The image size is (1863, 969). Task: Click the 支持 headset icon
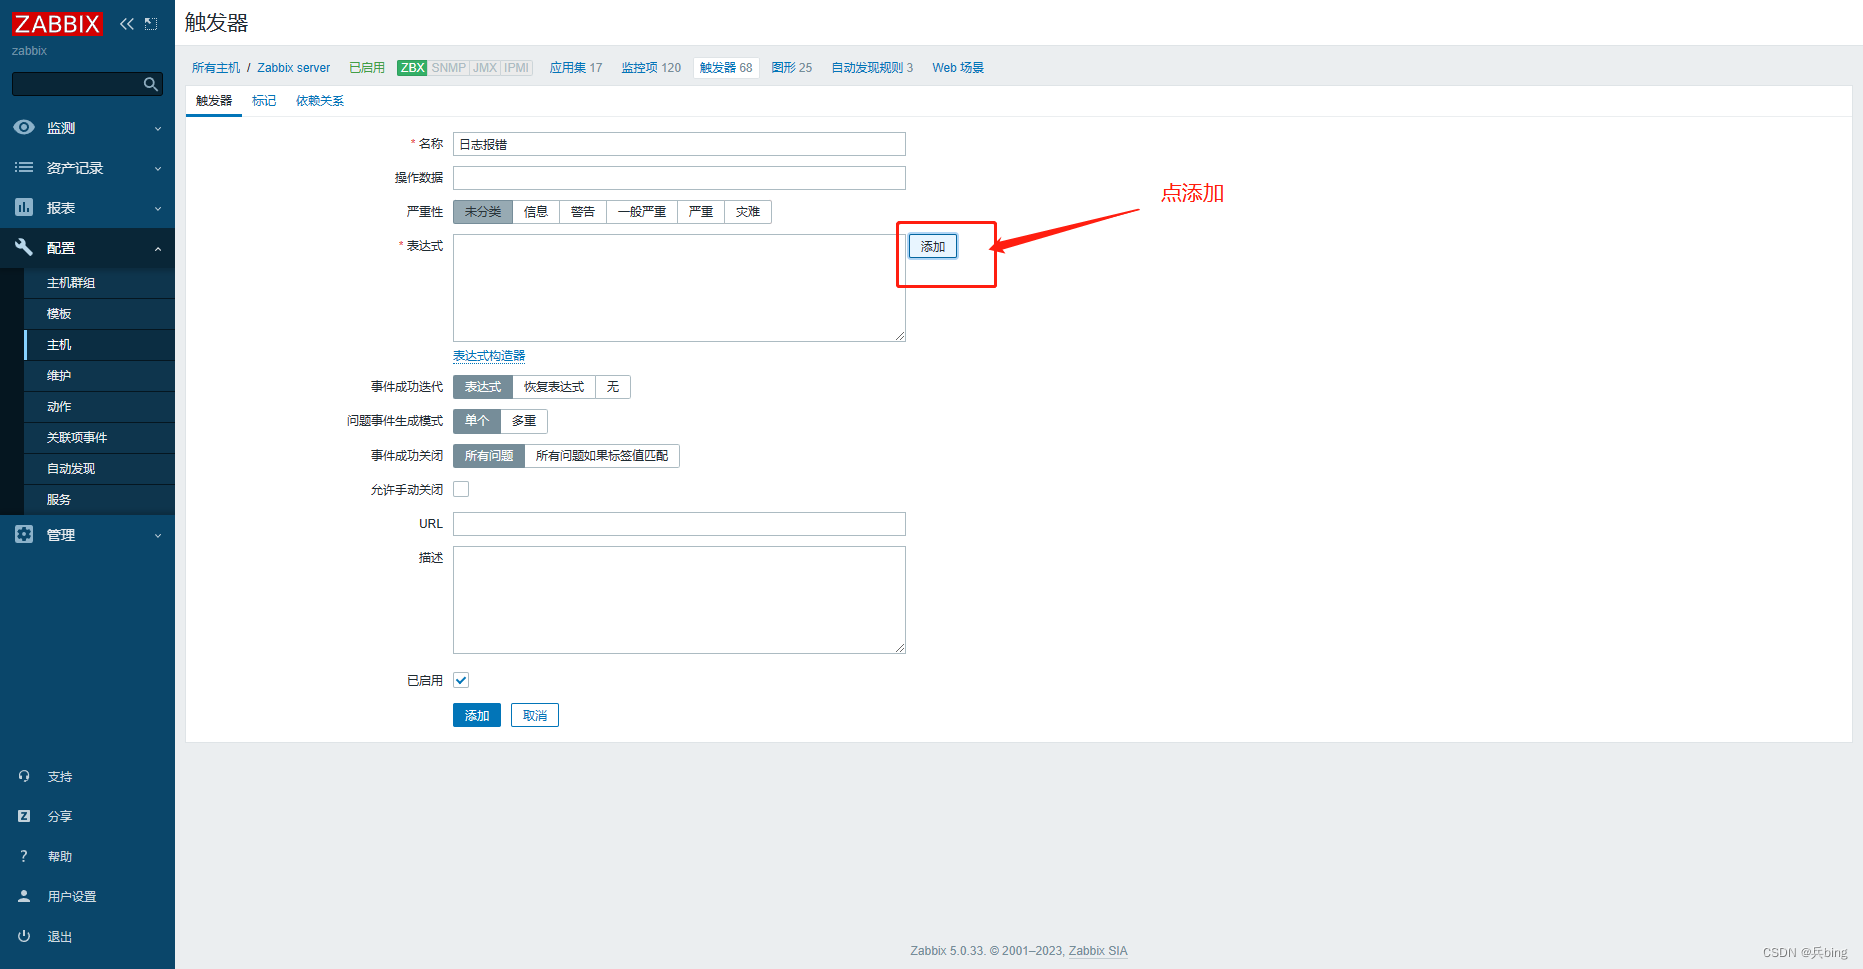pos(24,776)
